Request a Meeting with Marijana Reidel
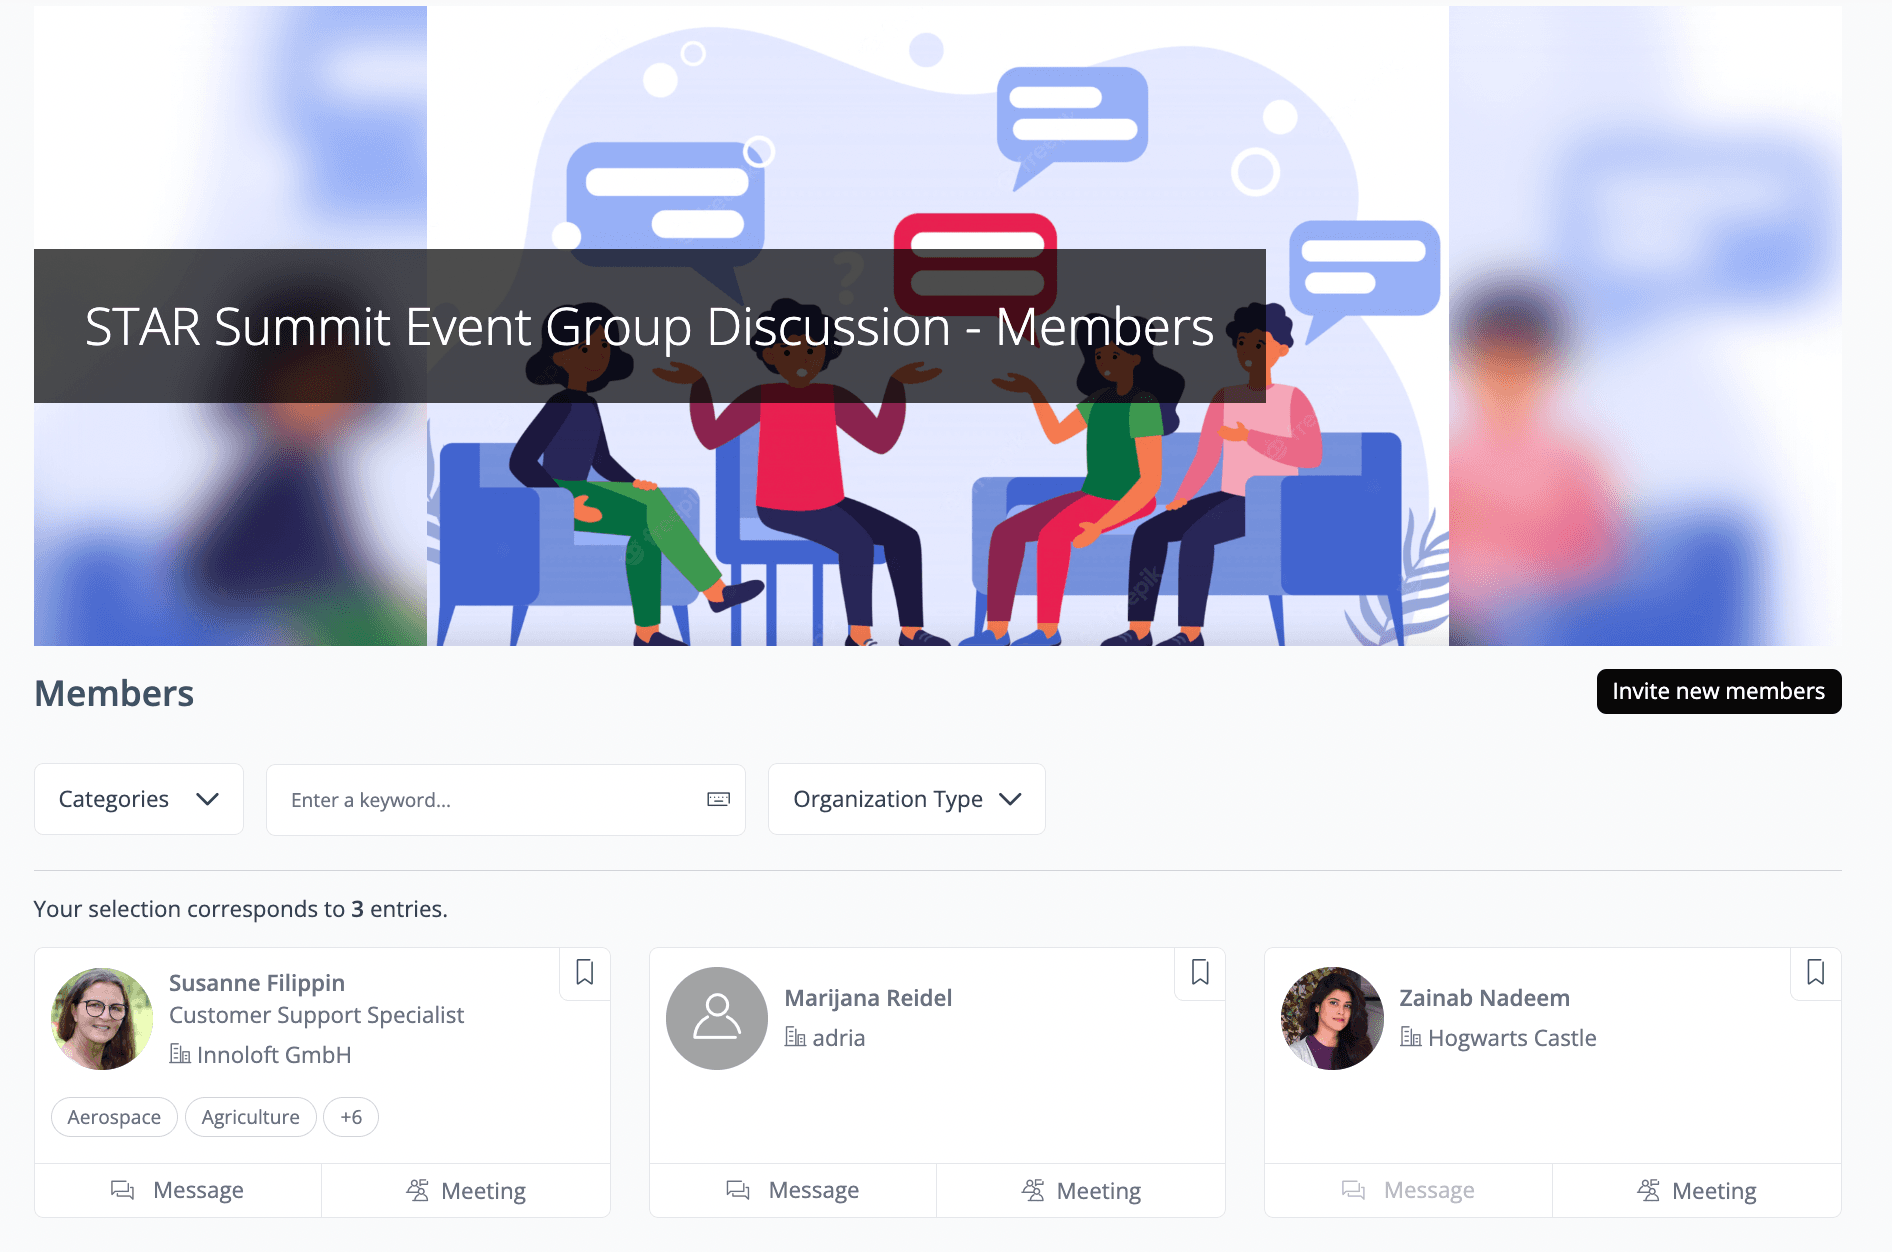The height and width of the screenshot is (1252, 1892). coord(1081,1190)
